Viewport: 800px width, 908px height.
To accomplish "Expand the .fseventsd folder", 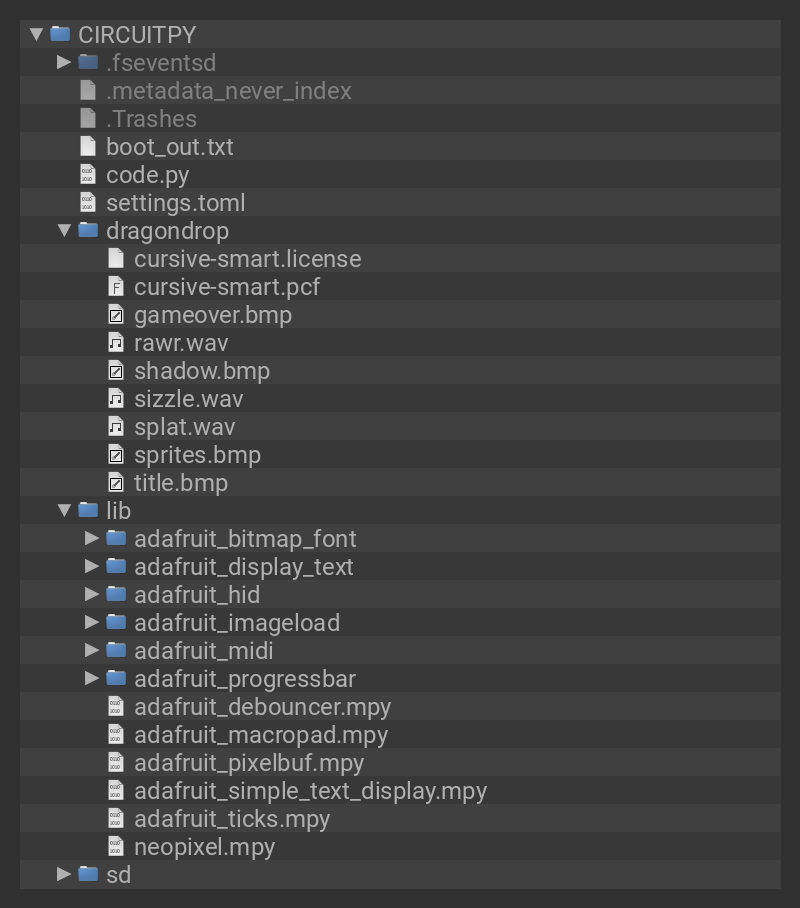I will click(64, 62).
